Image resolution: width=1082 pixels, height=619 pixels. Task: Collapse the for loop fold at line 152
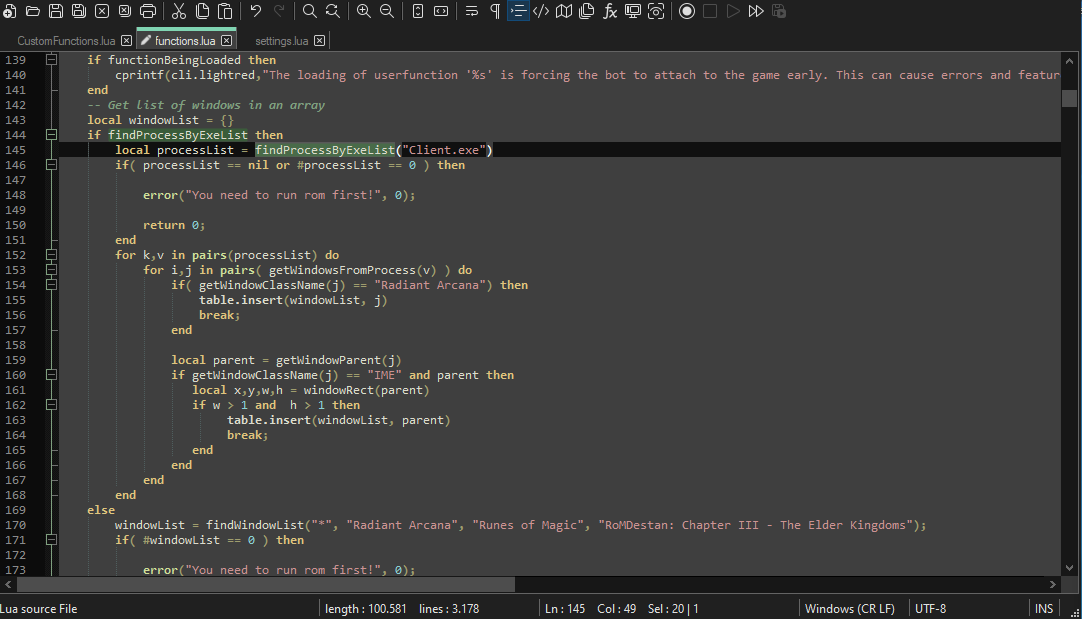point(51,255)
